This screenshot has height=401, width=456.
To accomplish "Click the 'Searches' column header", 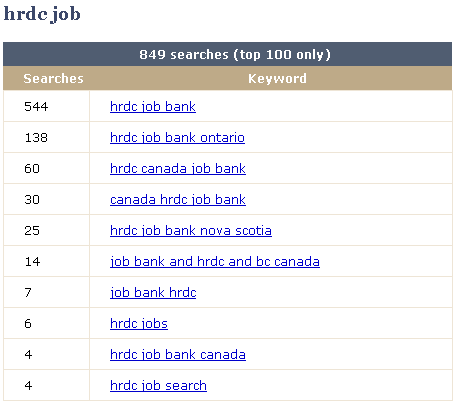I will [53, 79].
